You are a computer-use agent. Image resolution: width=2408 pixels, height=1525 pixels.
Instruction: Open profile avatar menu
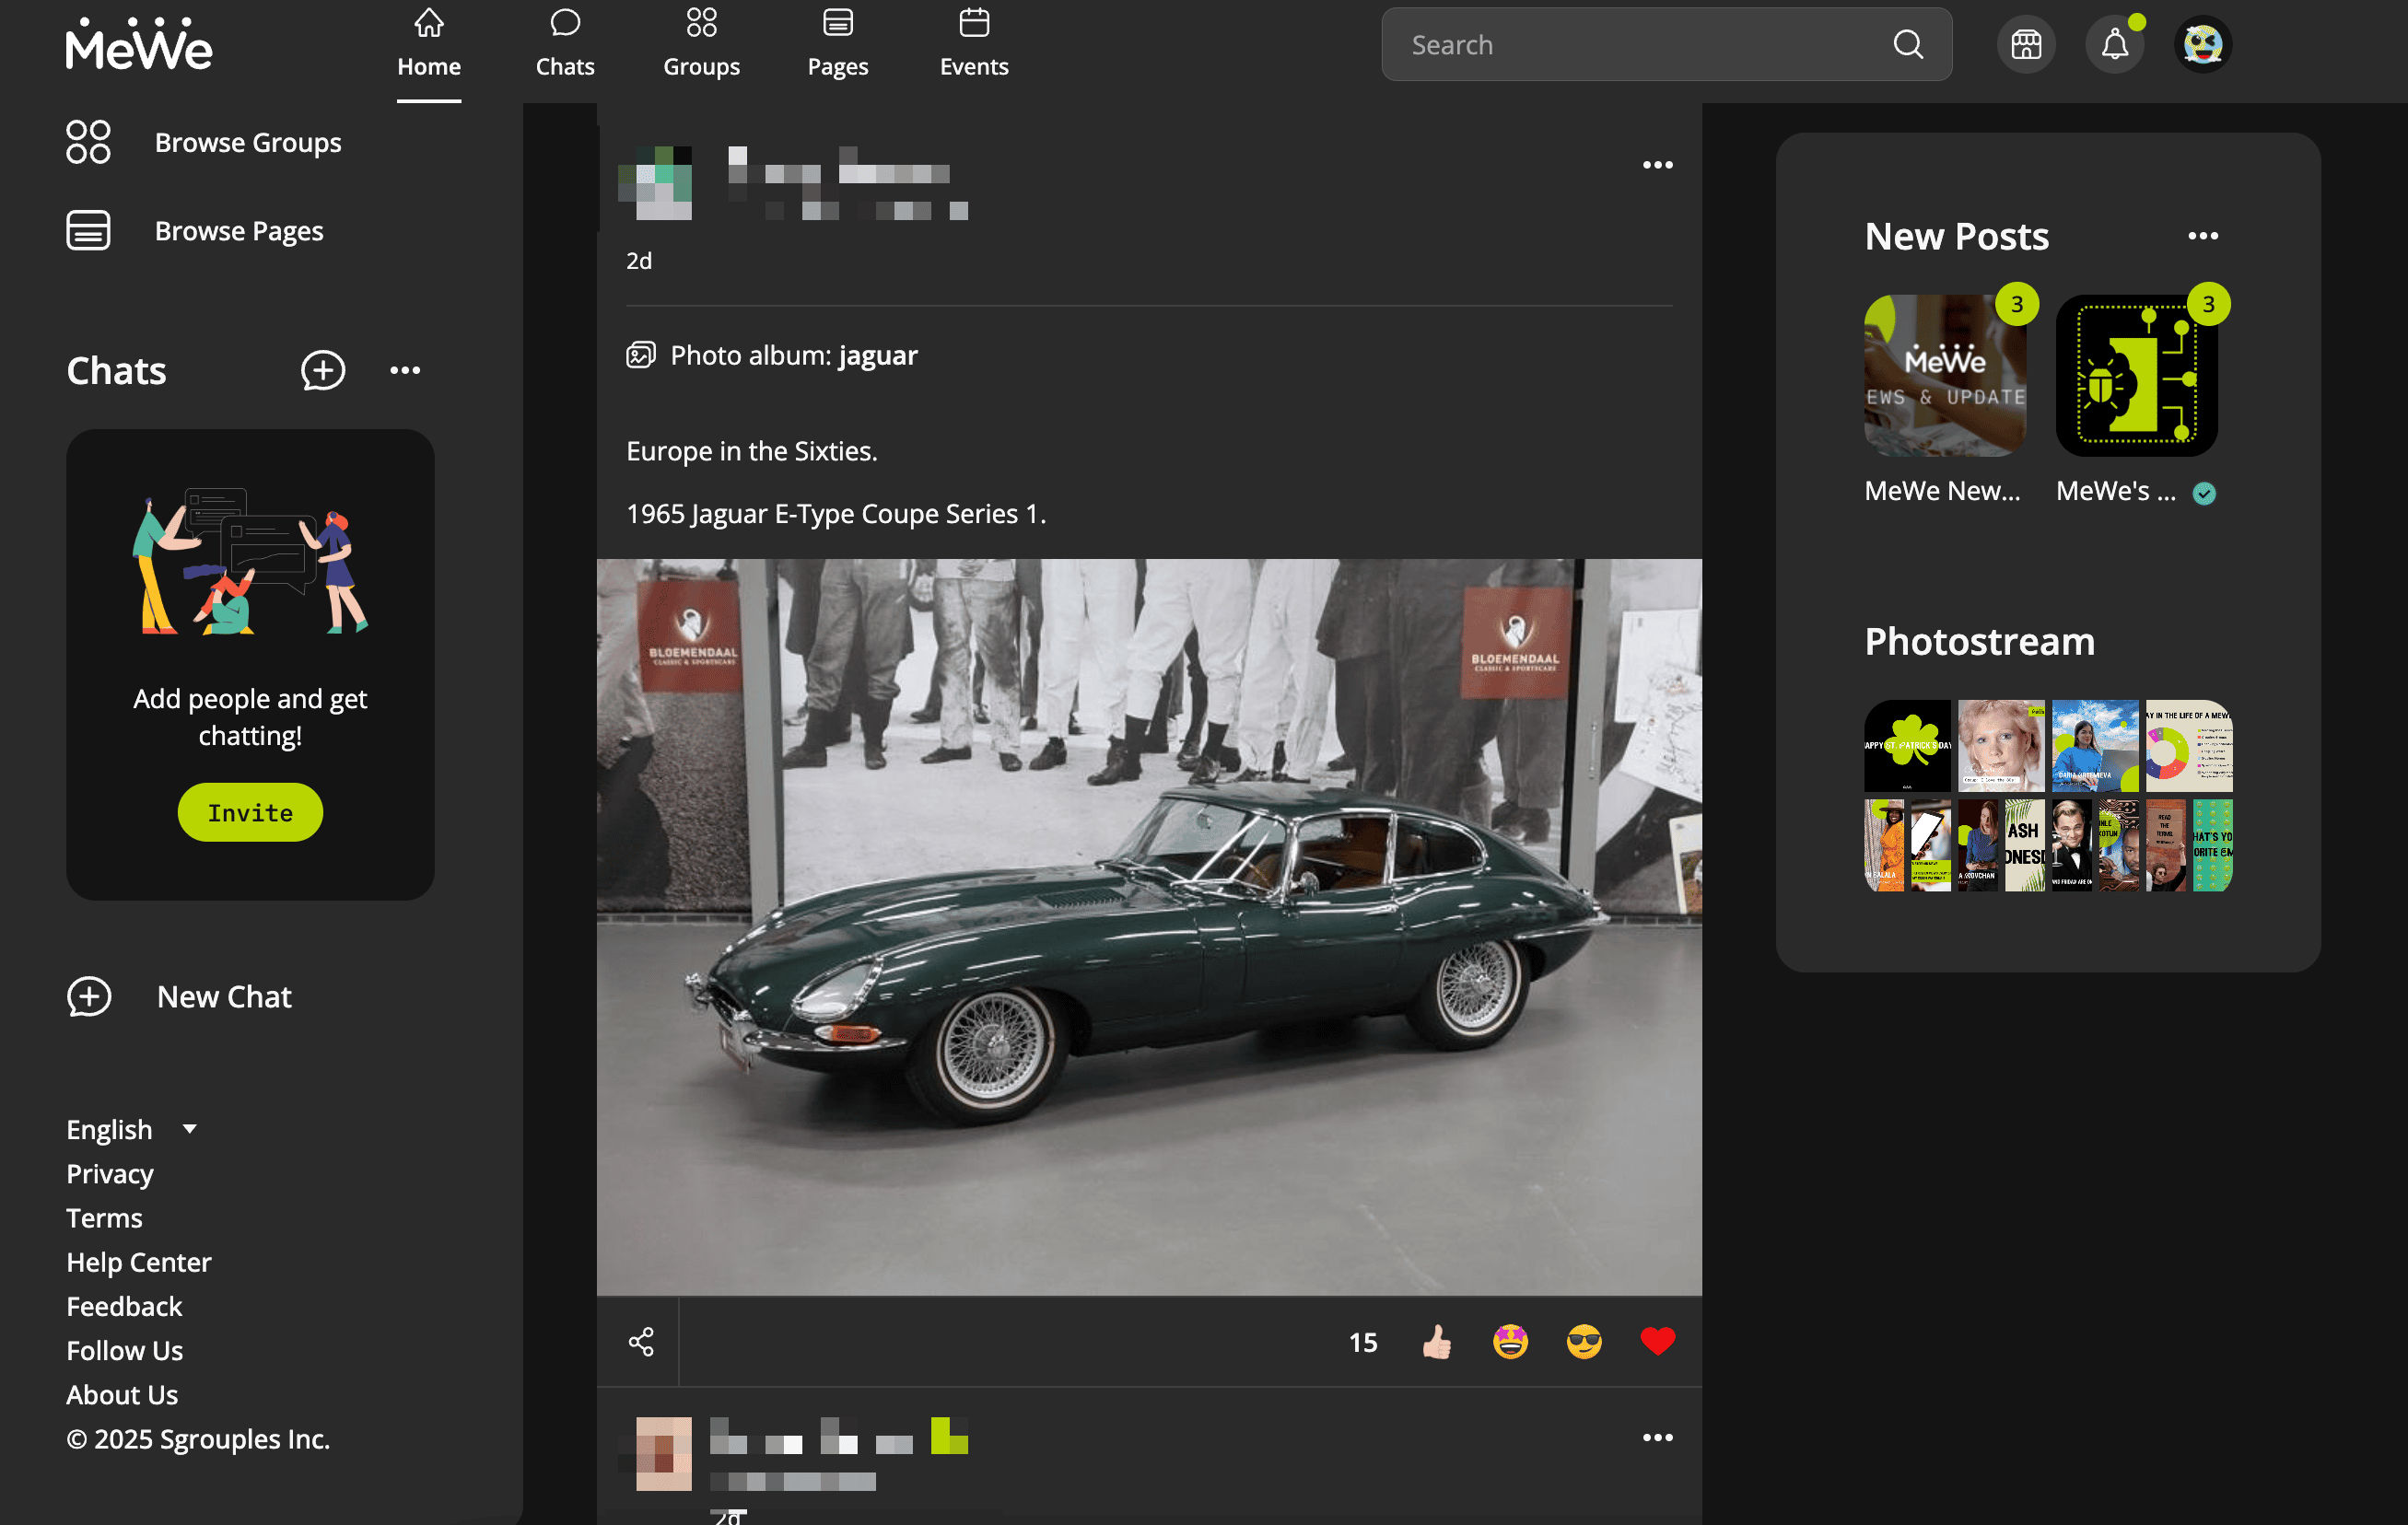pyautogui.click(x=2202, y=45)
